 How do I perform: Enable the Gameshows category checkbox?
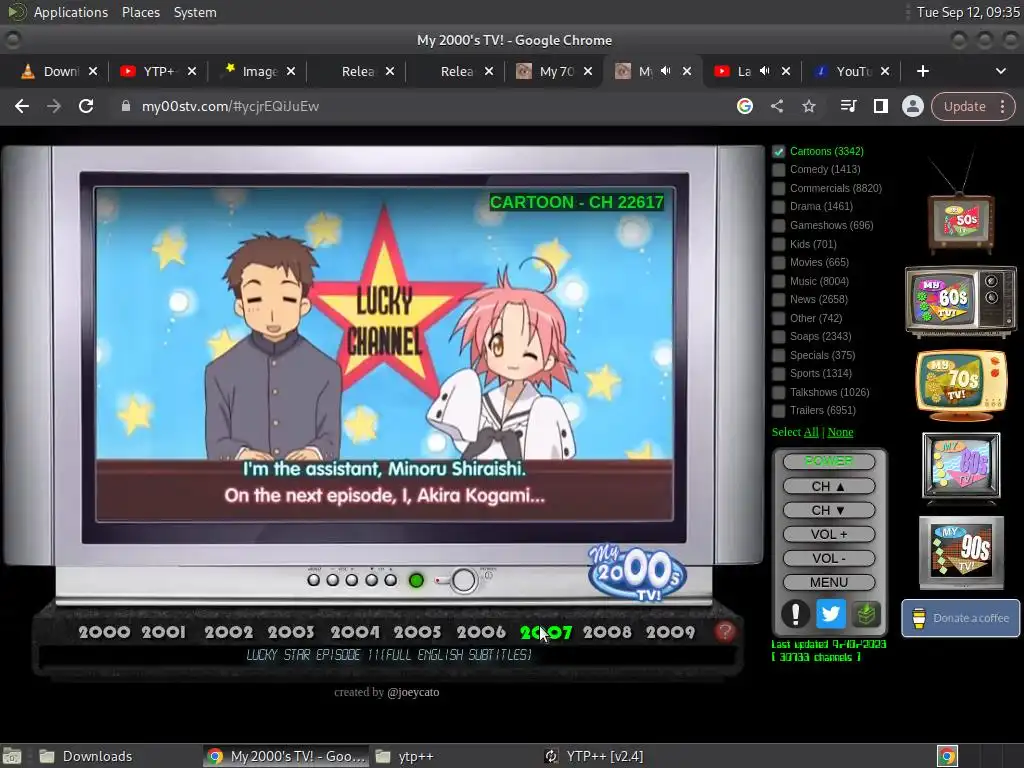(778, 225)
